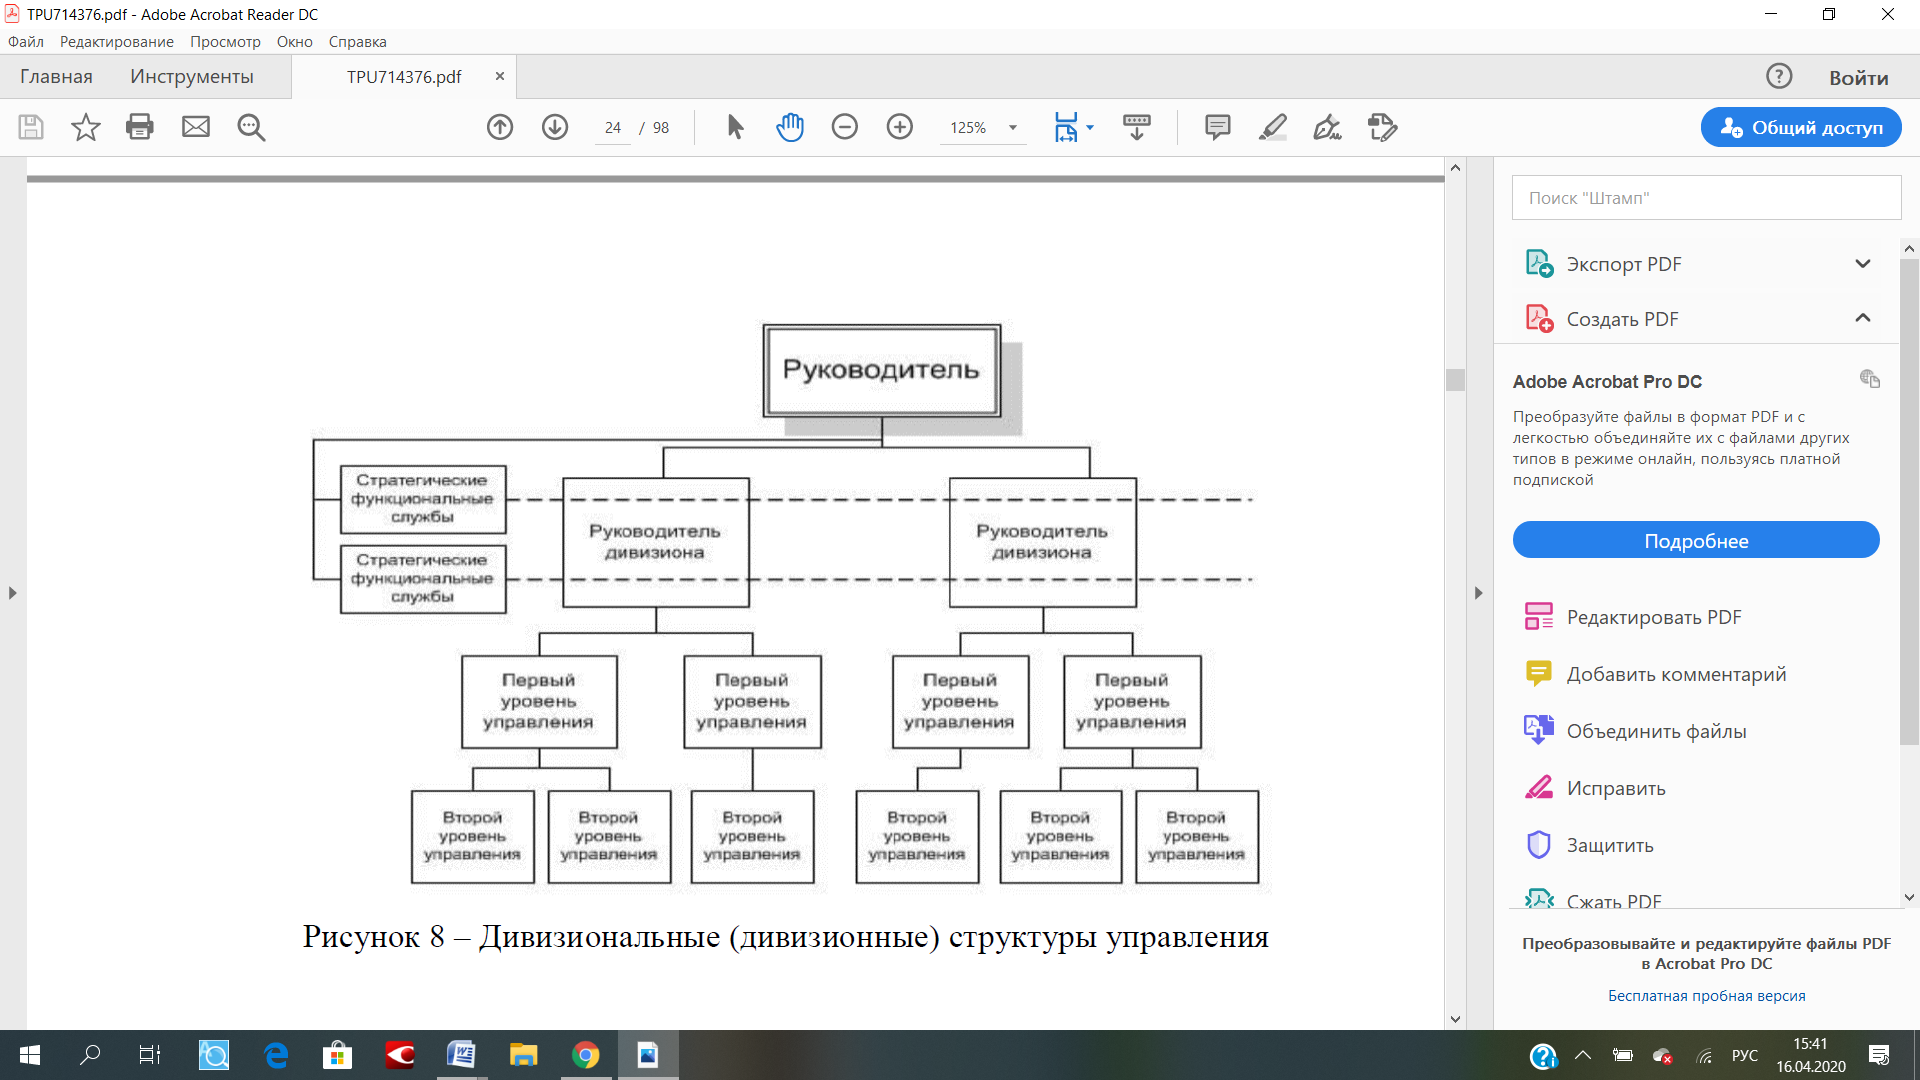
Task: Activate the Hand pan tool
Action: pyautogui.click(x=790, y=127)
